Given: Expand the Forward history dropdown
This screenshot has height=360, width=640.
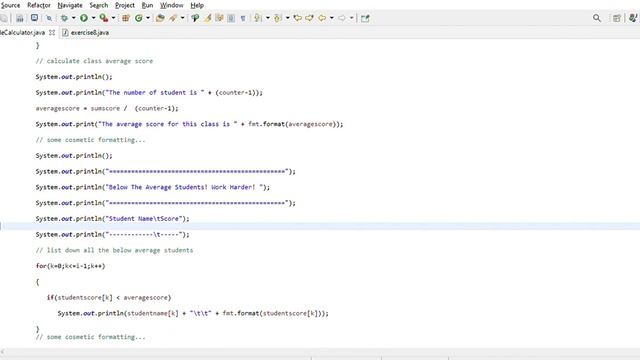Looking at the screenshot, I should point(351,18).
